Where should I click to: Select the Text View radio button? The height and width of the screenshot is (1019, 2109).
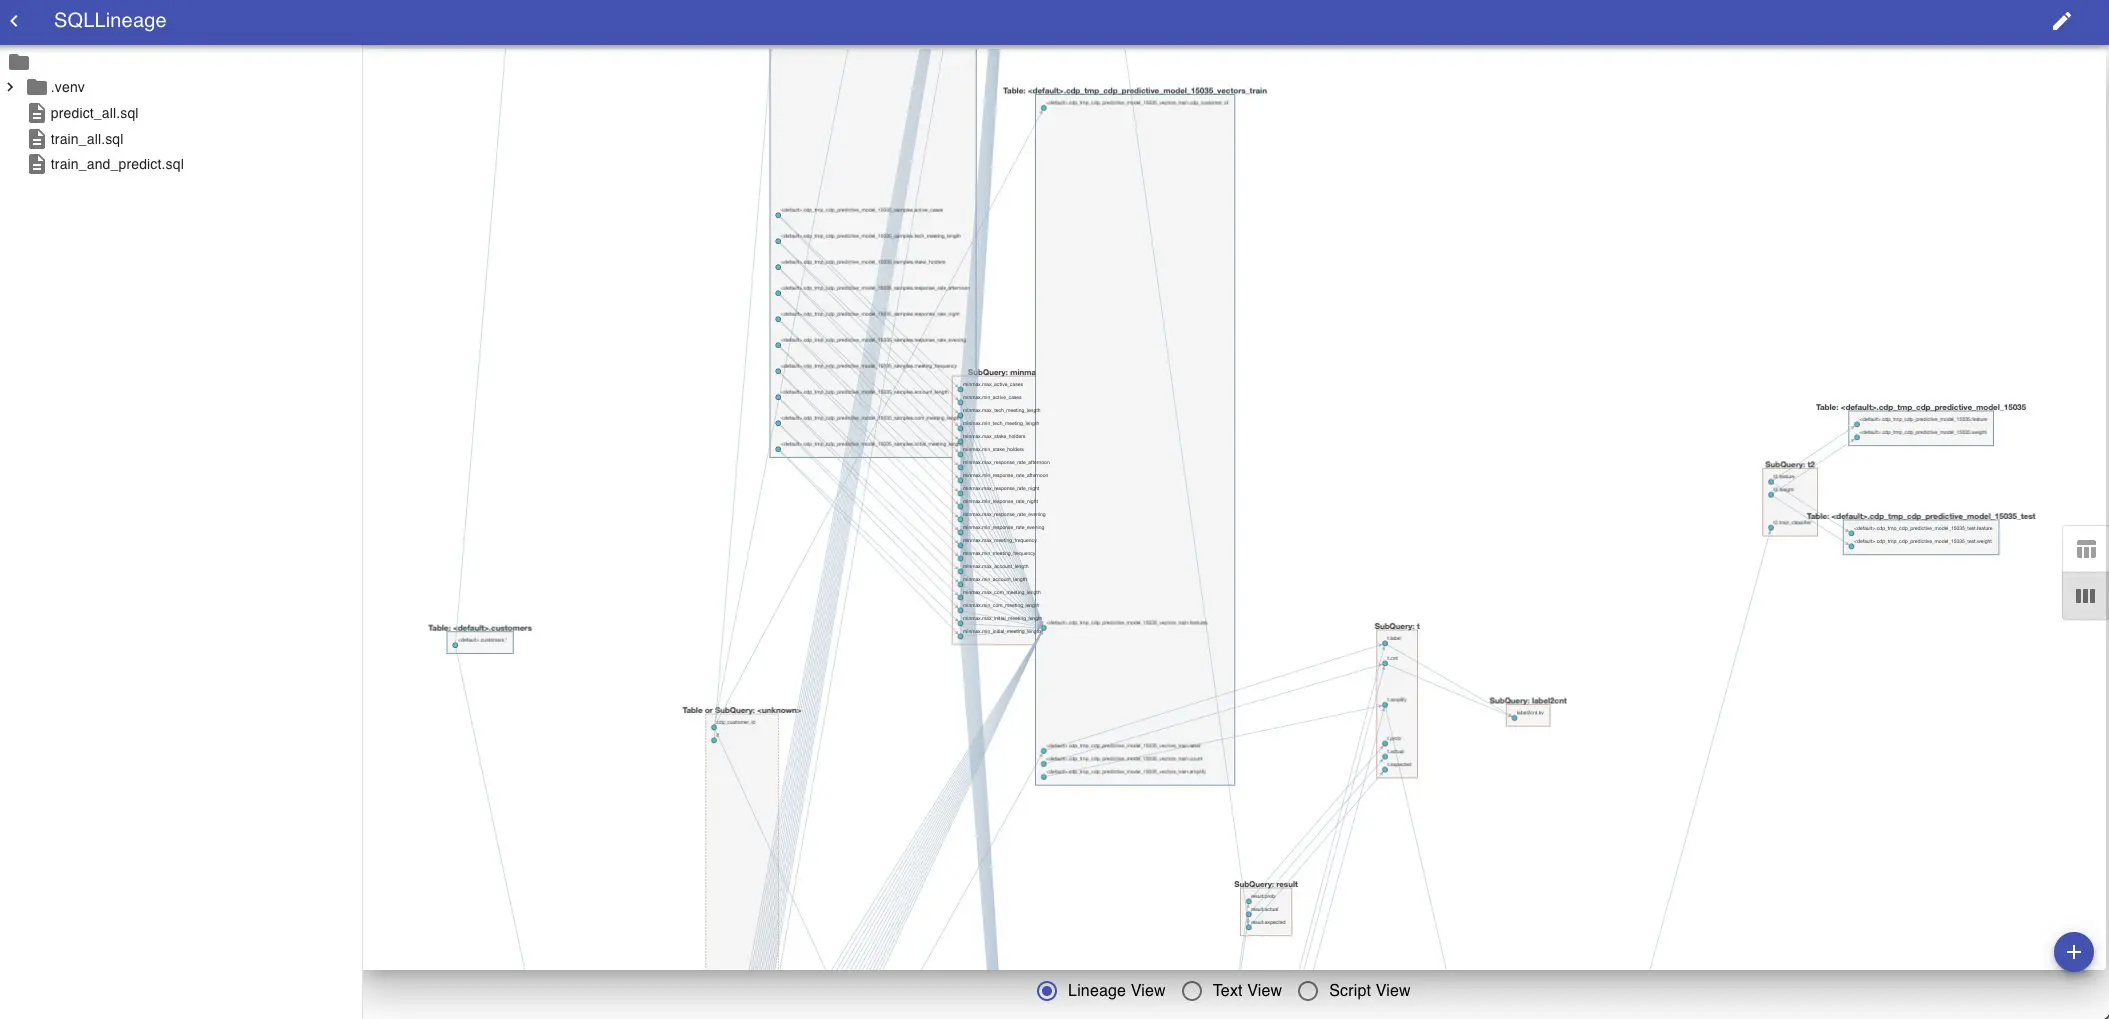(1192, 991)
